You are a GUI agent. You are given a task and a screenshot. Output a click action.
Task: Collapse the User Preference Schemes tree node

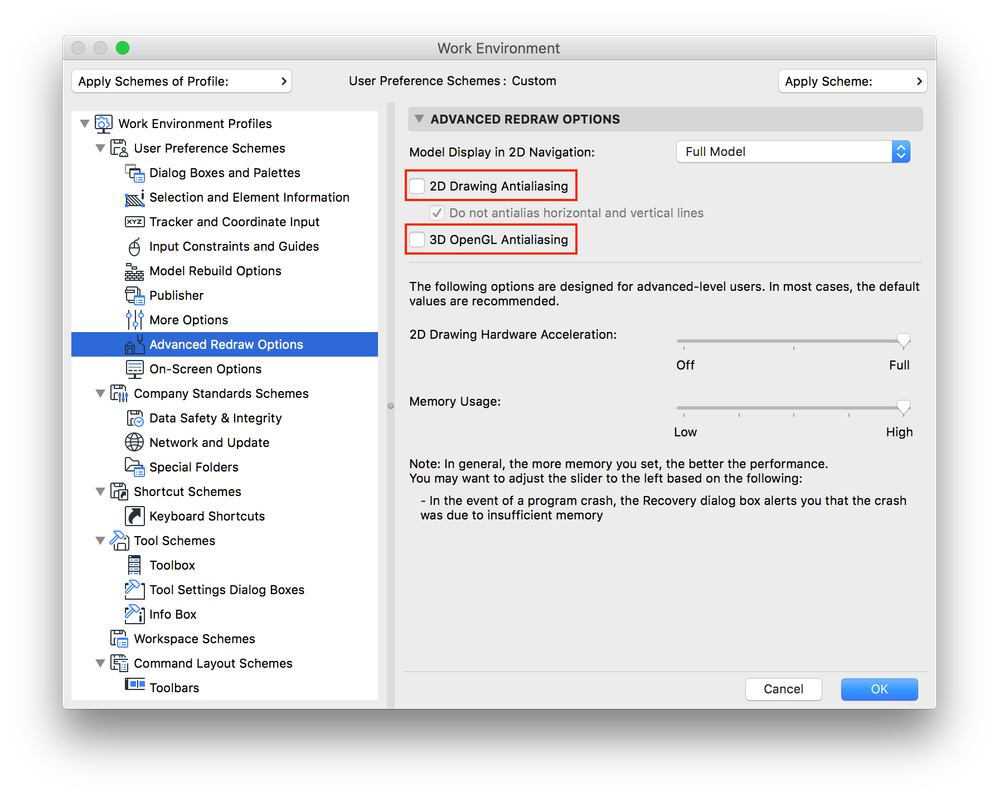tap(100, 148)
